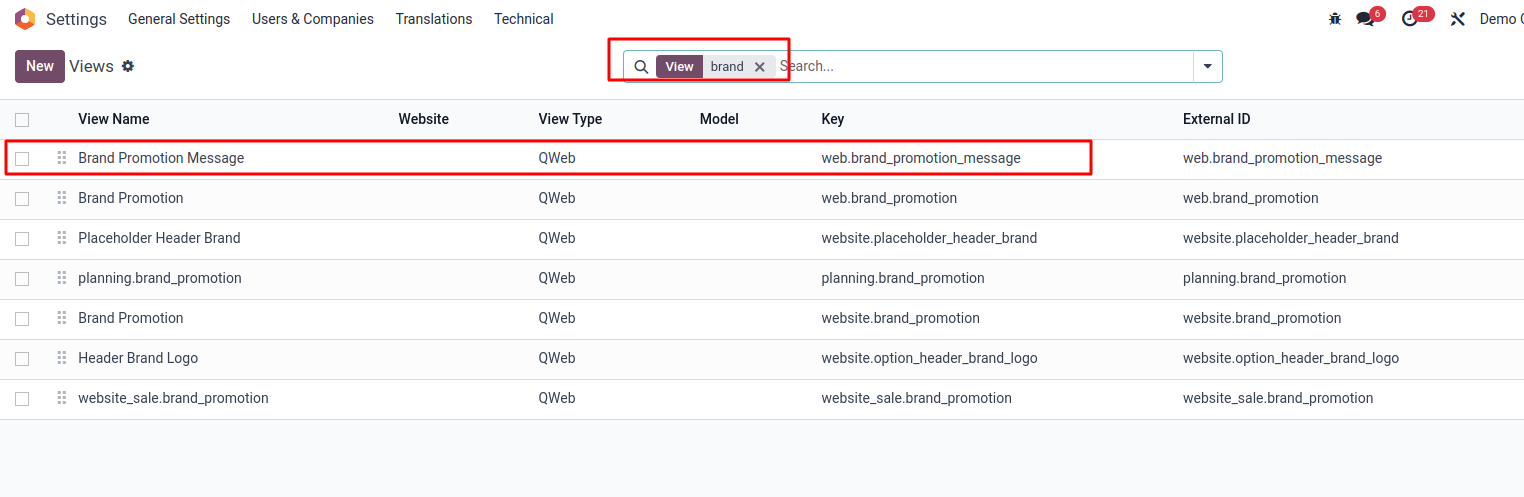Viewport: 1524px width, 497px height.
Task: Click the search magnifier icon
Action: coord(642,67)
